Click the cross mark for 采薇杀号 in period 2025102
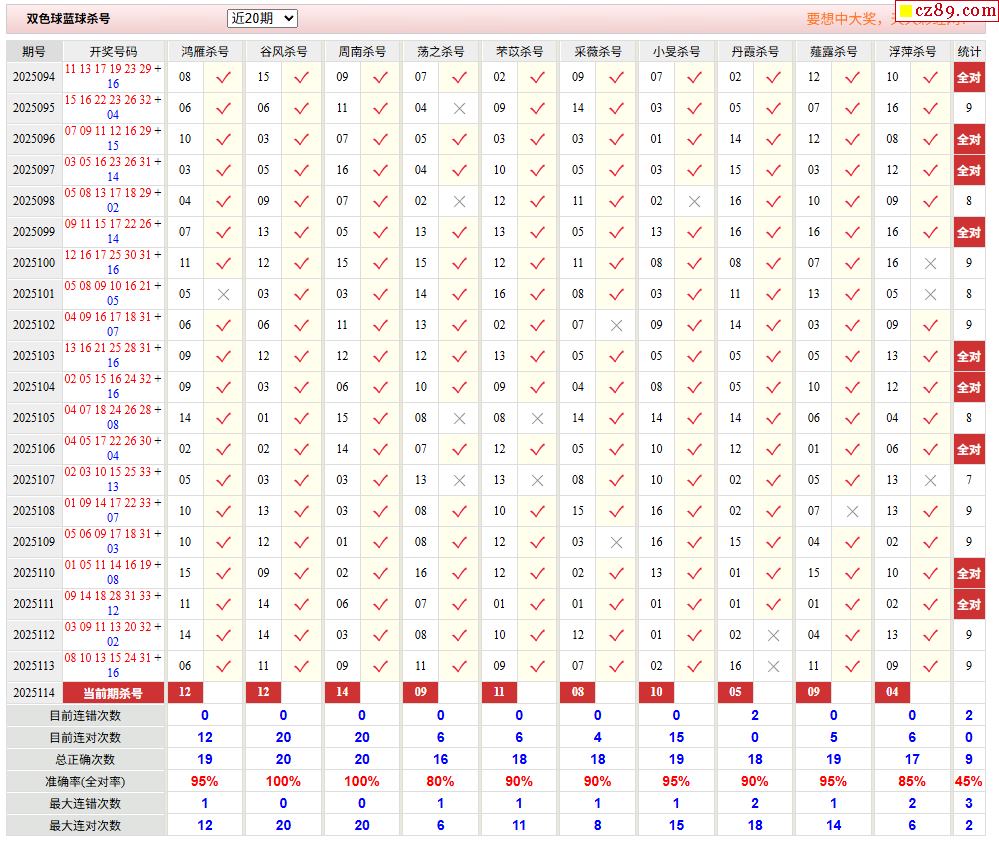Image resolution: width=999 pixels, height=842 pixels. click(616, 325)
